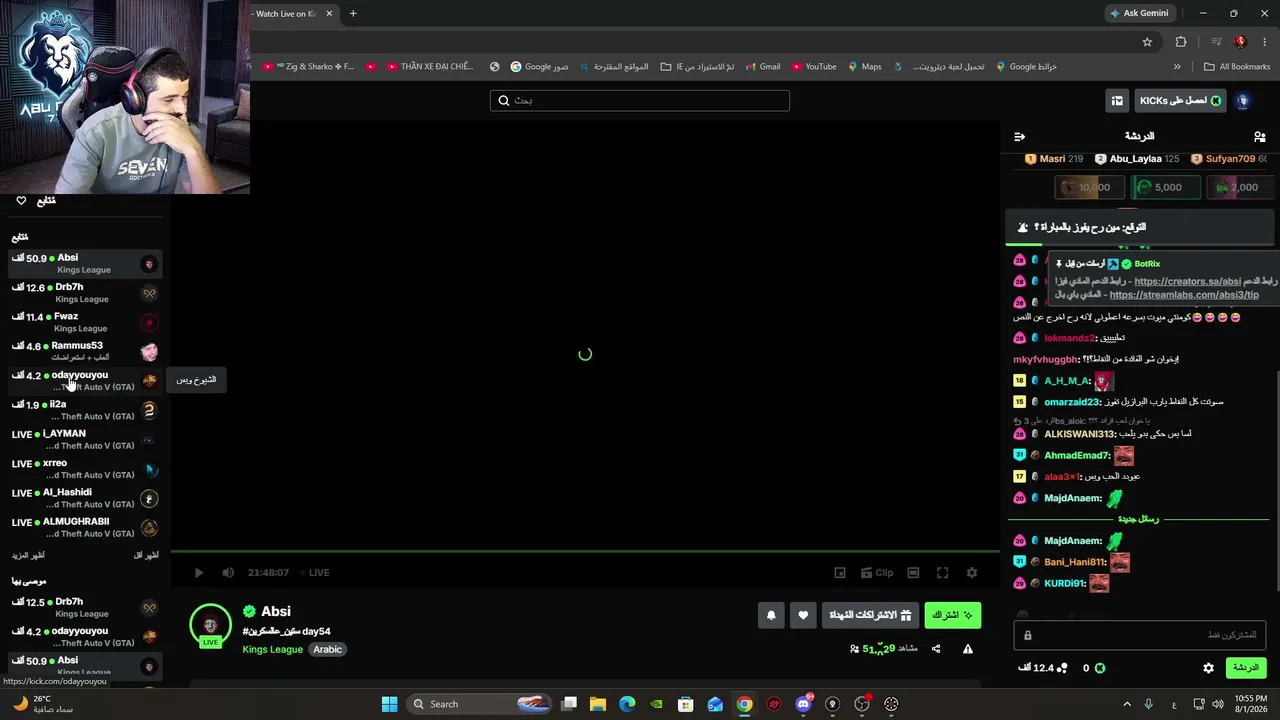Share the stream via the share icon
This screenshot has height=720, width=1280.
coord(936,649)
